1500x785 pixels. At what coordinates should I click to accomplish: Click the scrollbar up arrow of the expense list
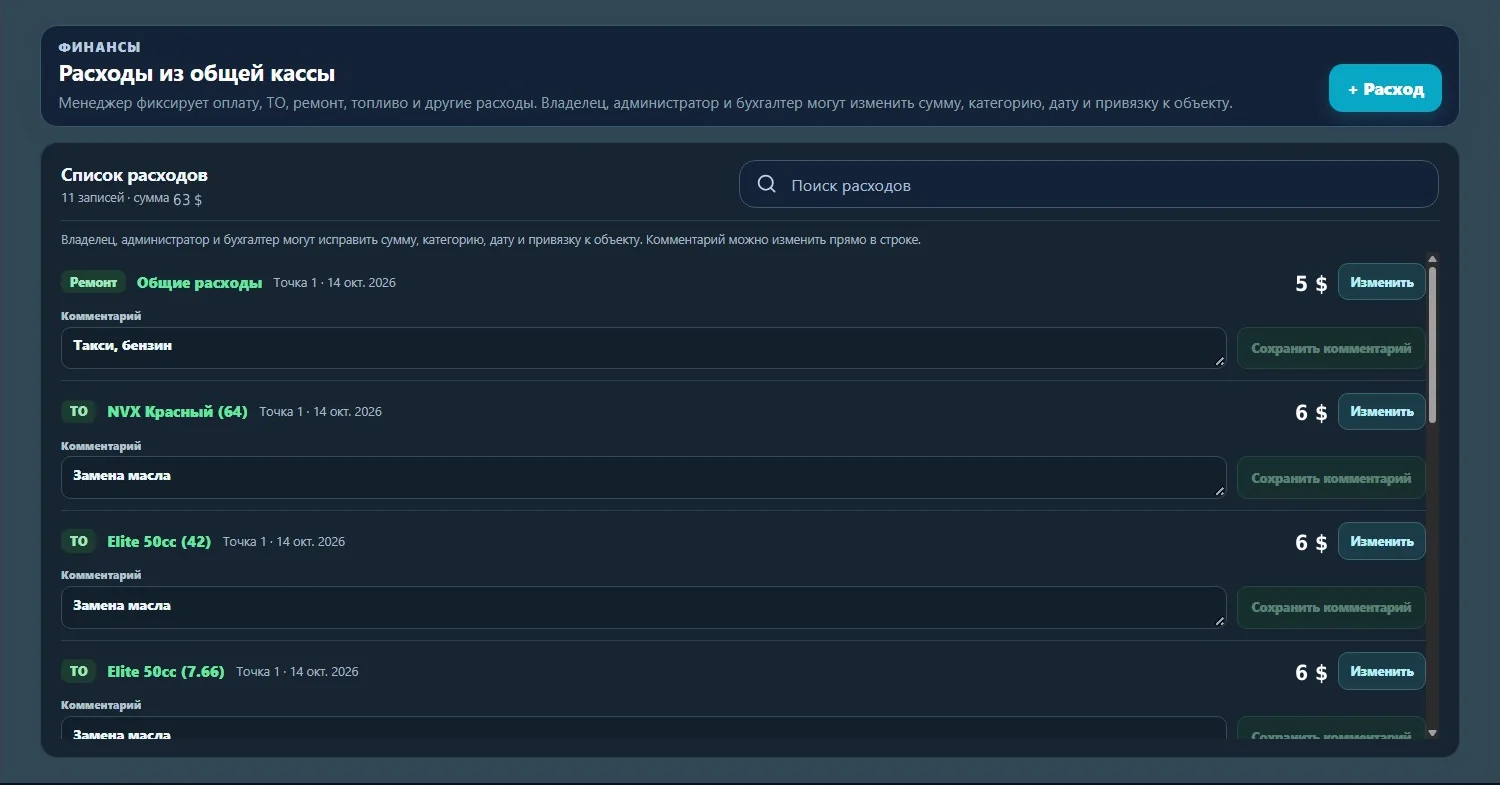click(x=1432, y=259)
